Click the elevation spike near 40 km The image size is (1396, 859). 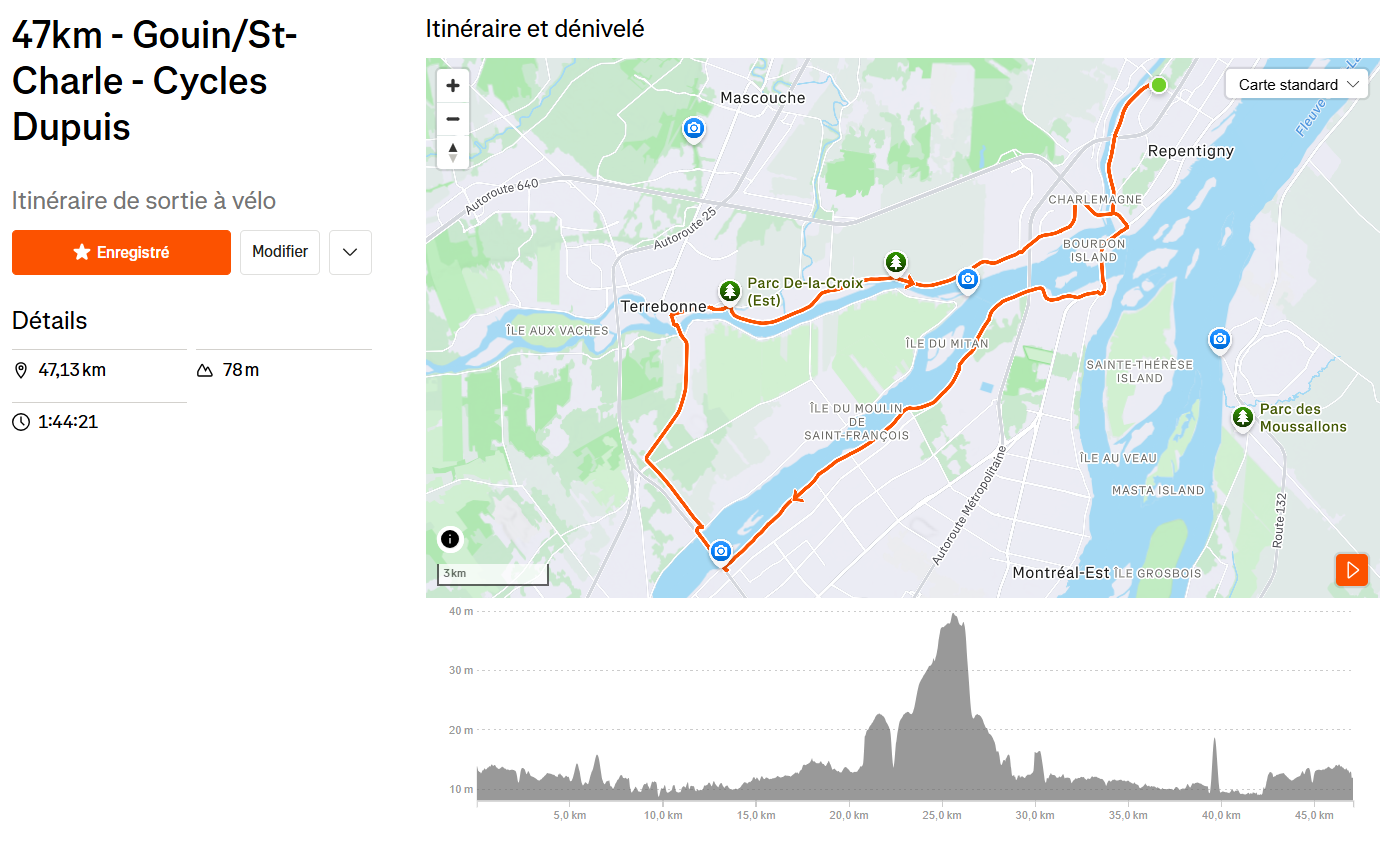(1215, 741)
